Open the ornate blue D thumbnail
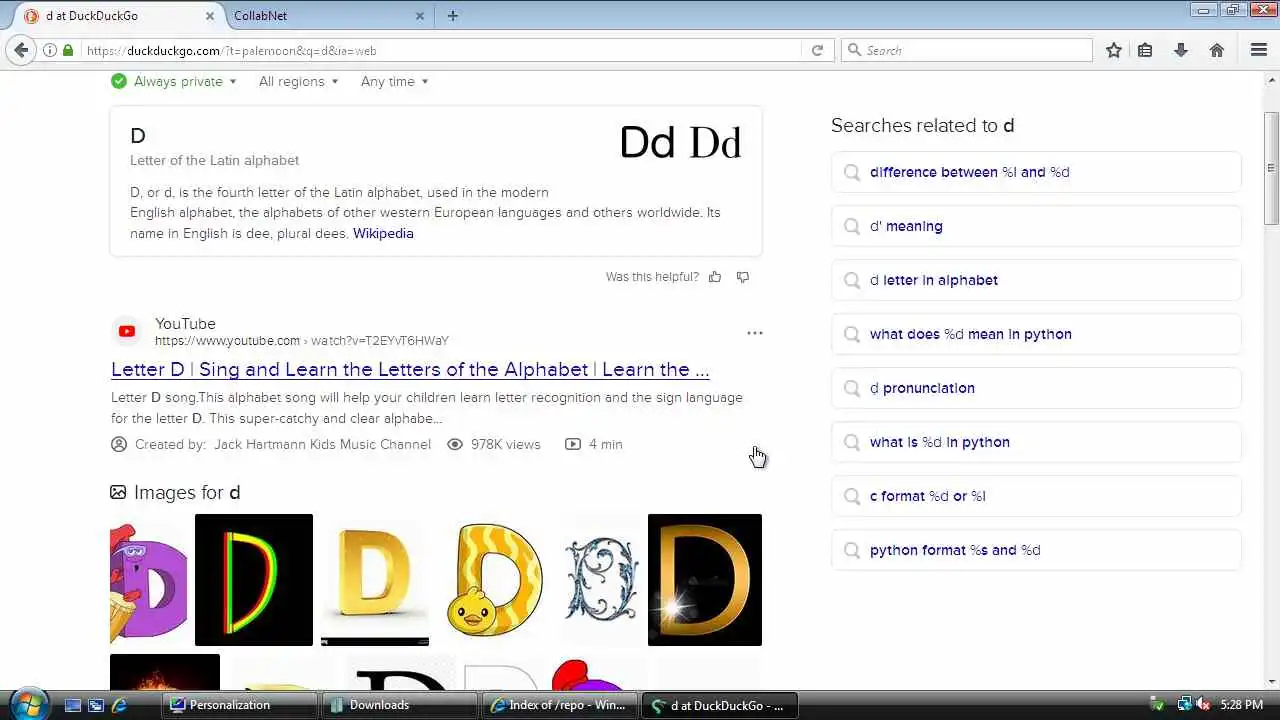The width and height of the screenshot is (1280, 720). (x=600, y=580)
